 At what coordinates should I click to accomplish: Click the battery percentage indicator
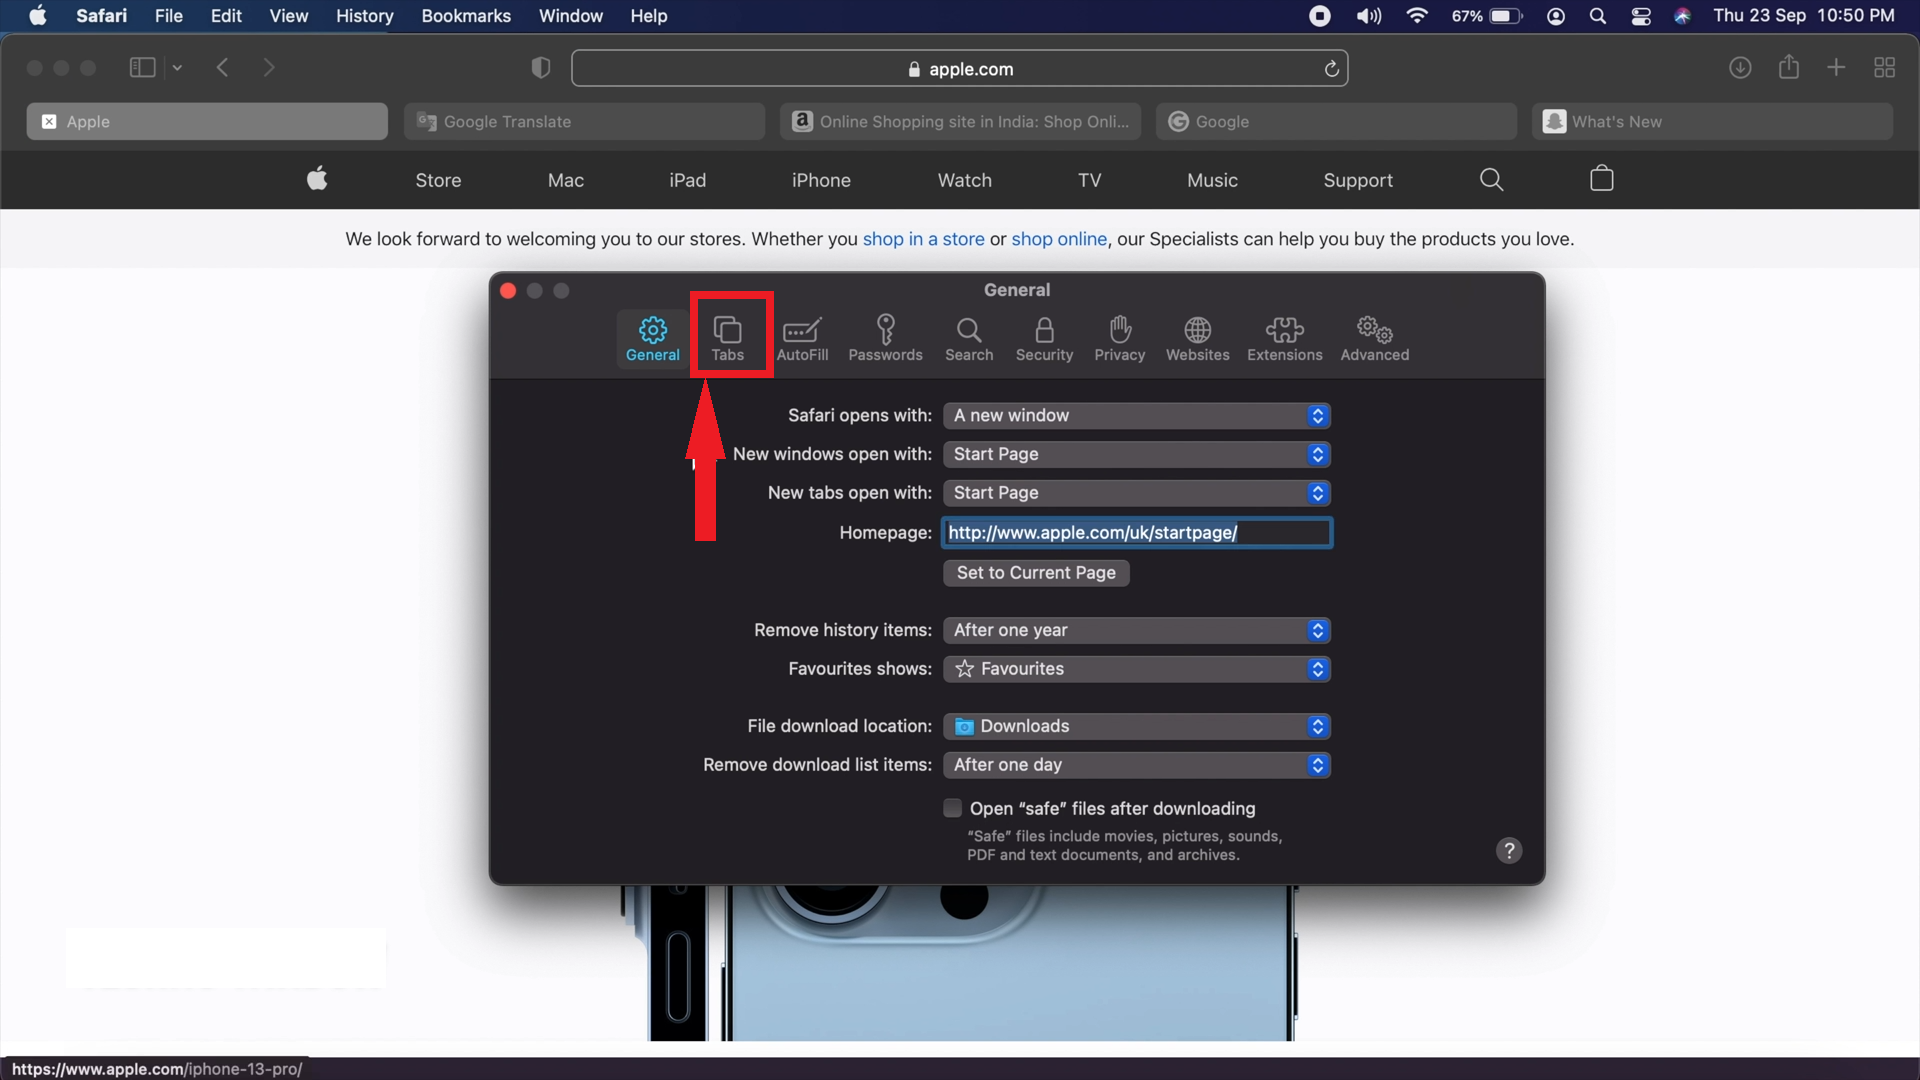1469,16
